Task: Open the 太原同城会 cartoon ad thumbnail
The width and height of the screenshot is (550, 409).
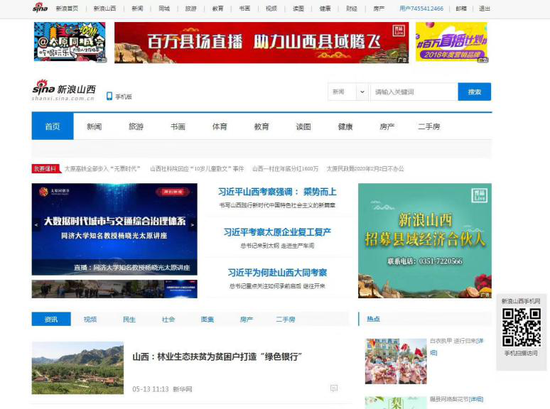Action: pos(69,42)
